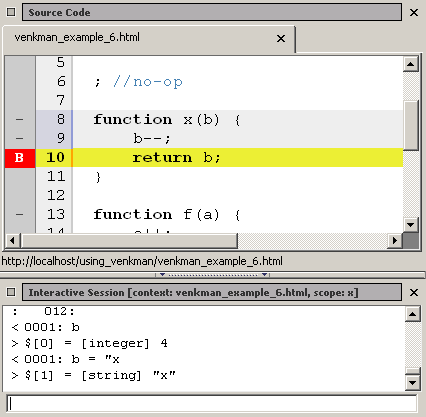
Task: Click the "$[0] = [integer] 4" output line
Action: point(89,343)
